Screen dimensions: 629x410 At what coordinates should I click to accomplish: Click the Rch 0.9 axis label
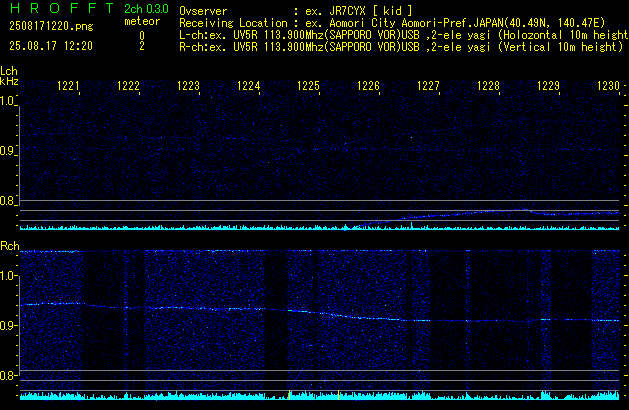7,325
